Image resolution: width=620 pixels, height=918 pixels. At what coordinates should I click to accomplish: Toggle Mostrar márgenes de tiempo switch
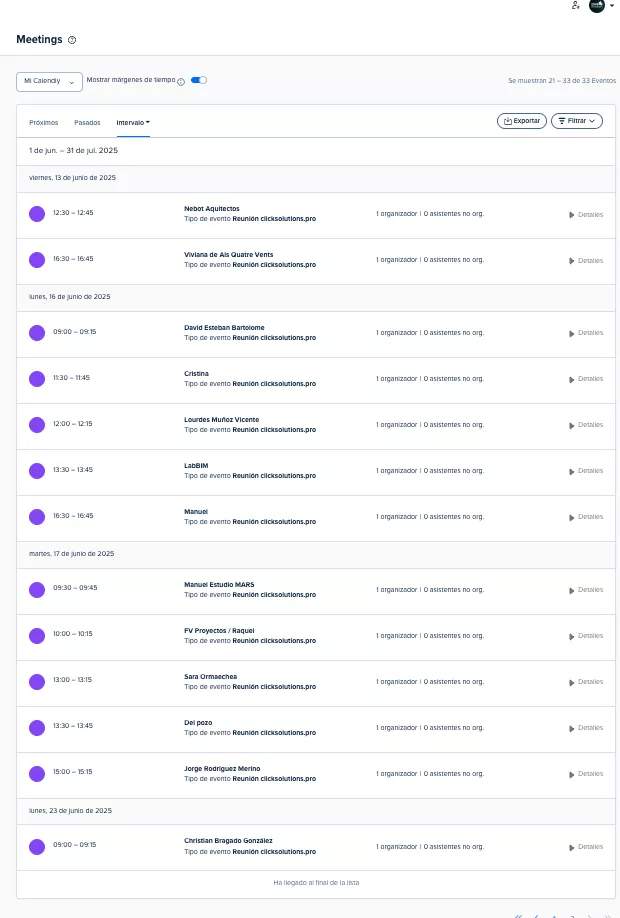(x=199, y=80)
